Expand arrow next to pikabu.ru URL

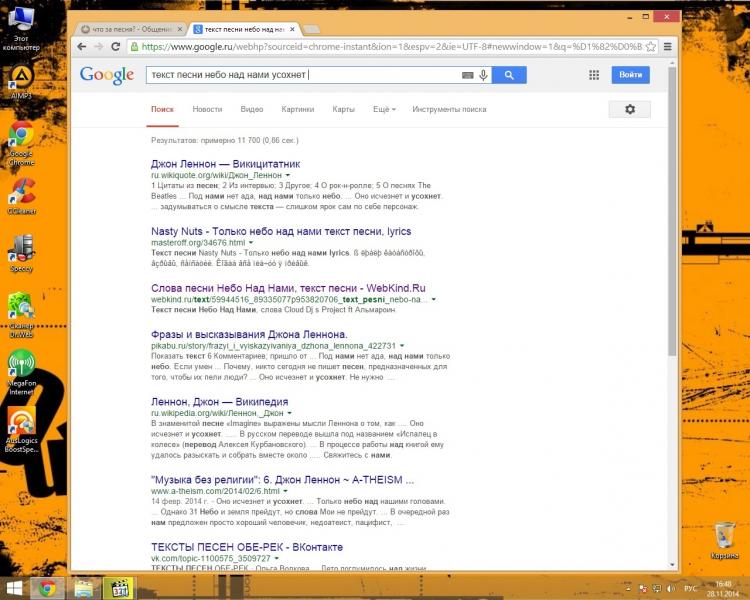point(402,345)
